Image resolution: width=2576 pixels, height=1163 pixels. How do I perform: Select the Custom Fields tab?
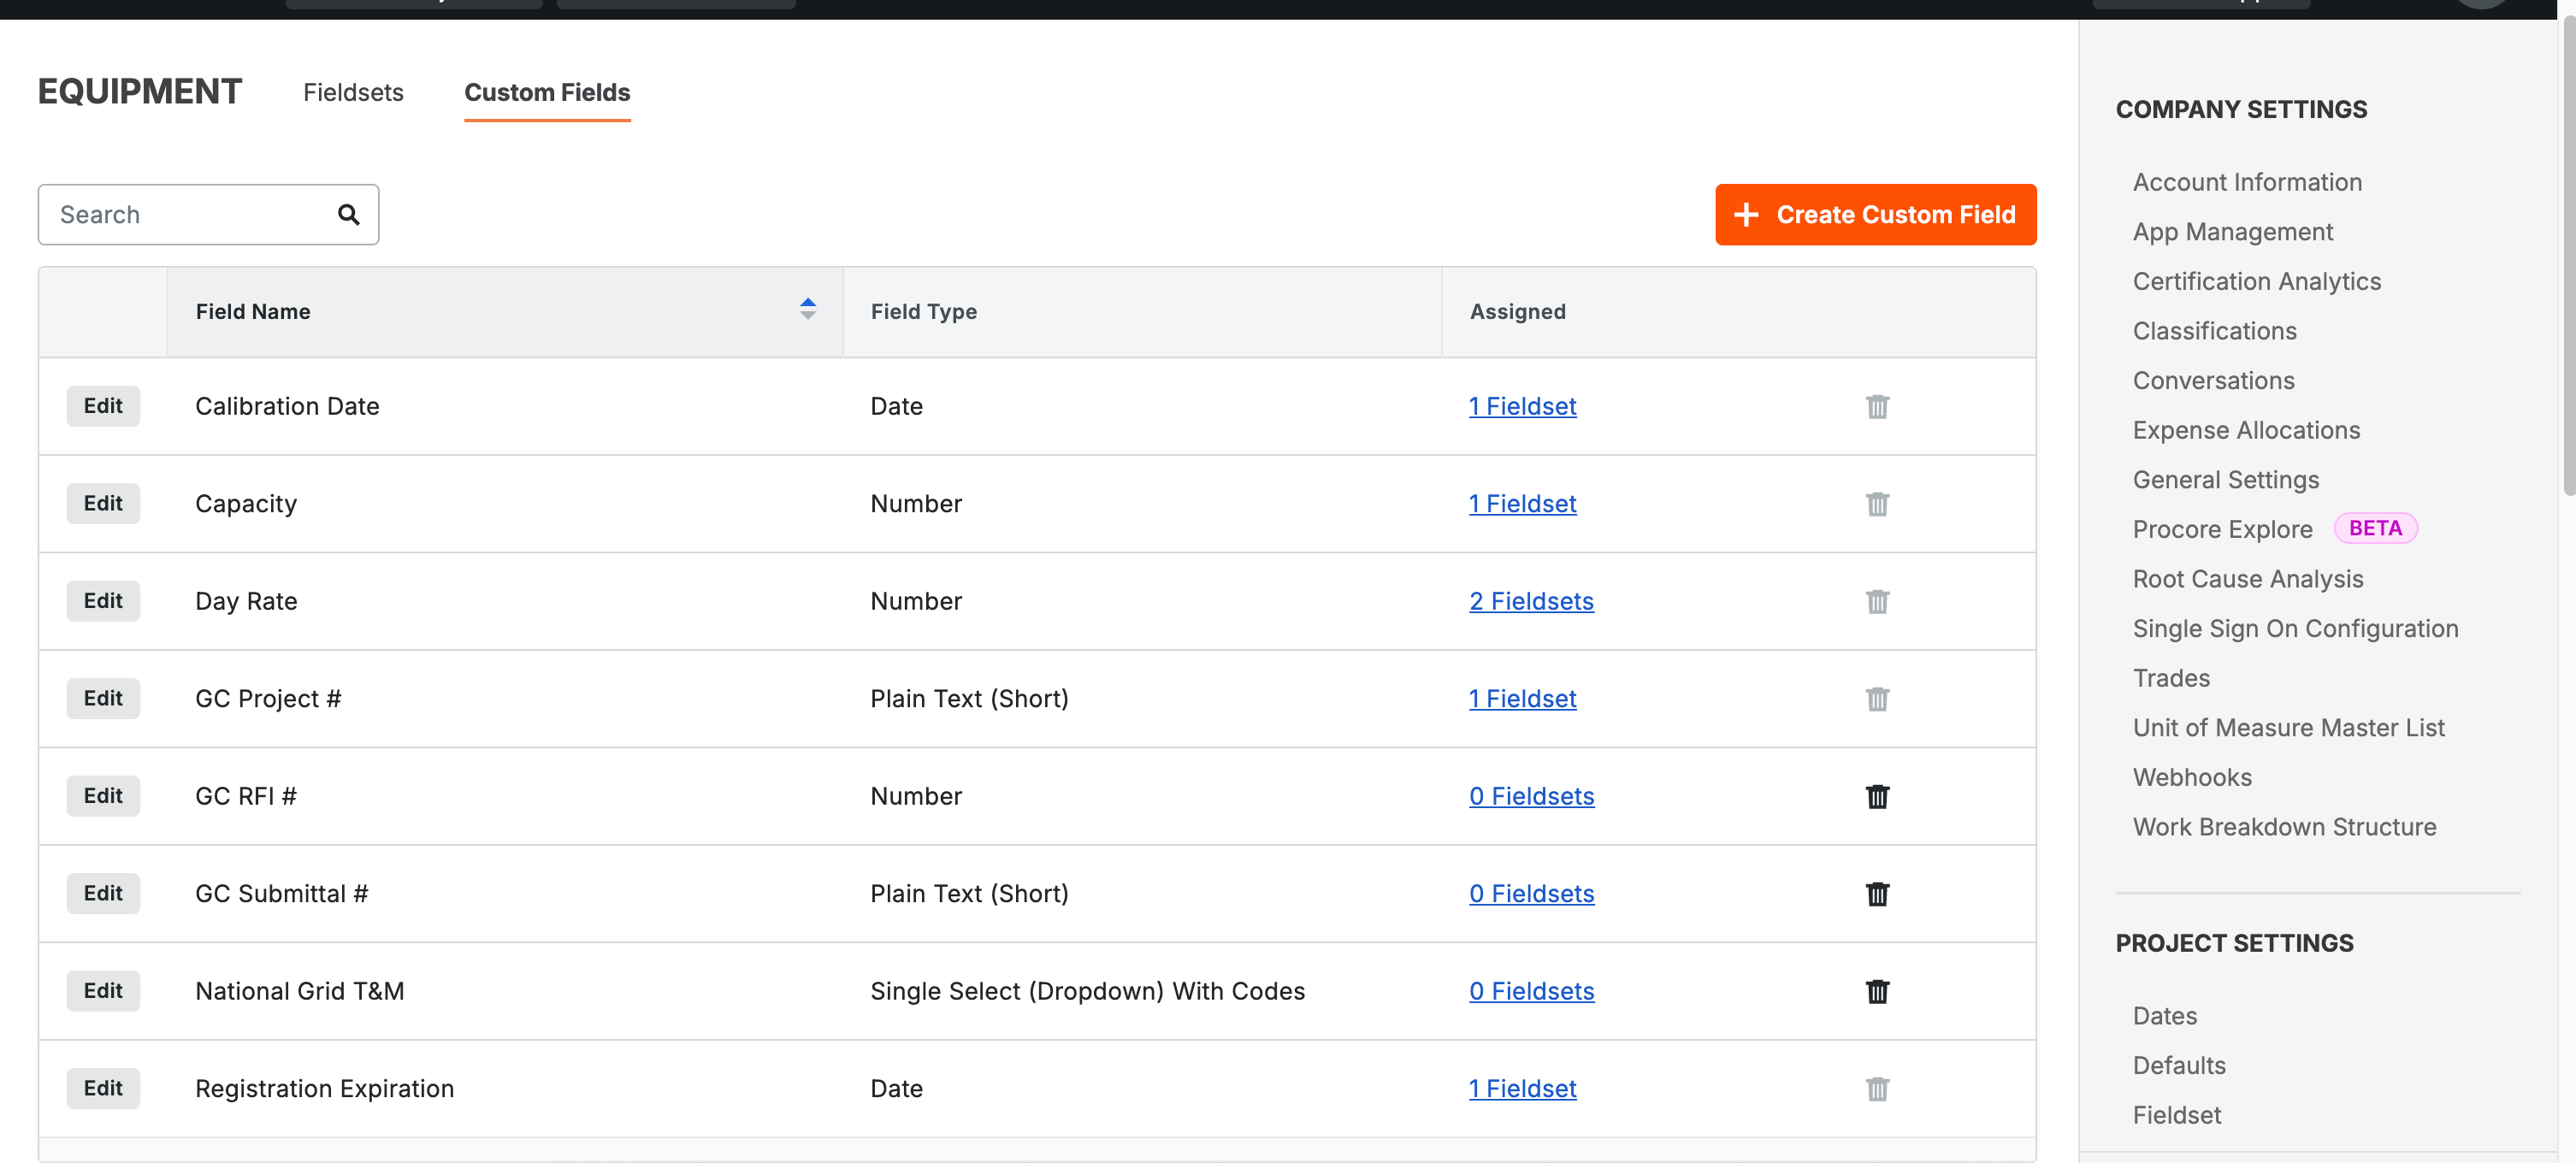pyautogui.click(x=547, y=92)
